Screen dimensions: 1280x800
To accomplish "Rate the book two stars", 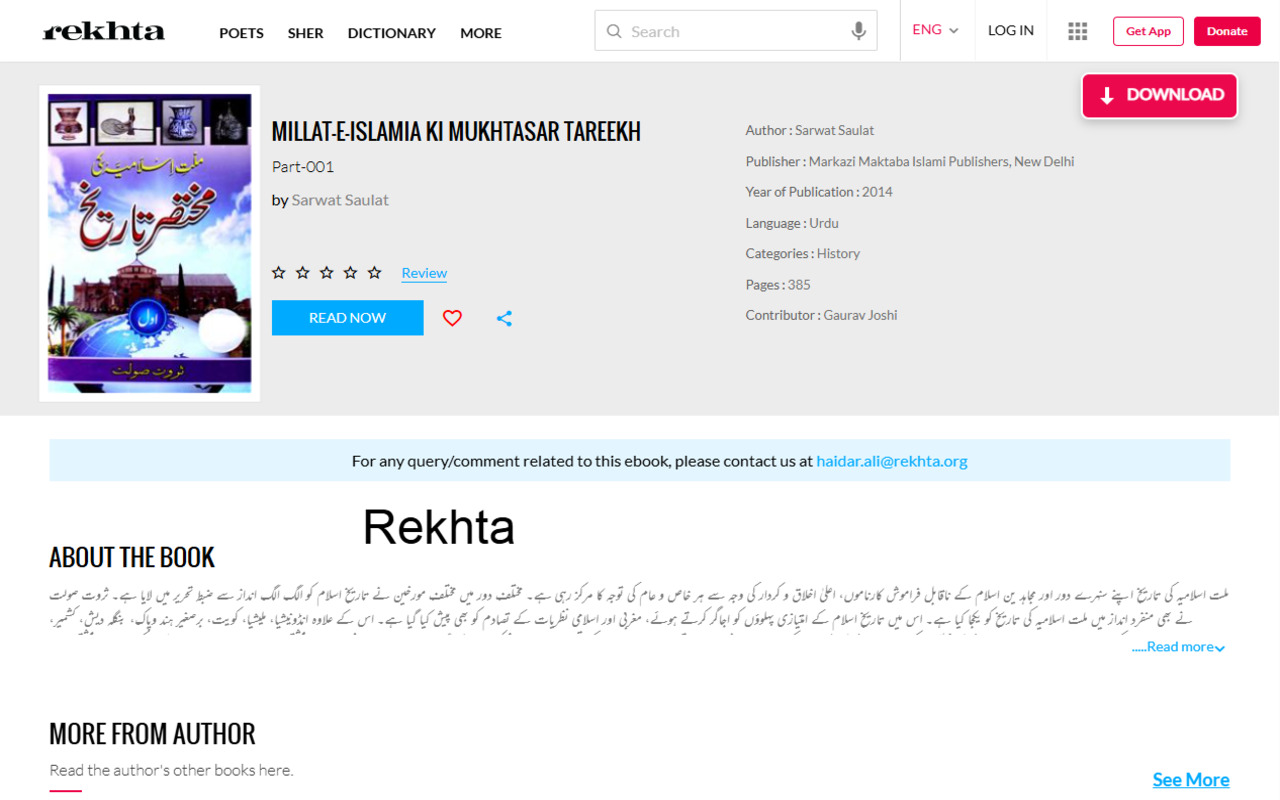I will (303, 272).
